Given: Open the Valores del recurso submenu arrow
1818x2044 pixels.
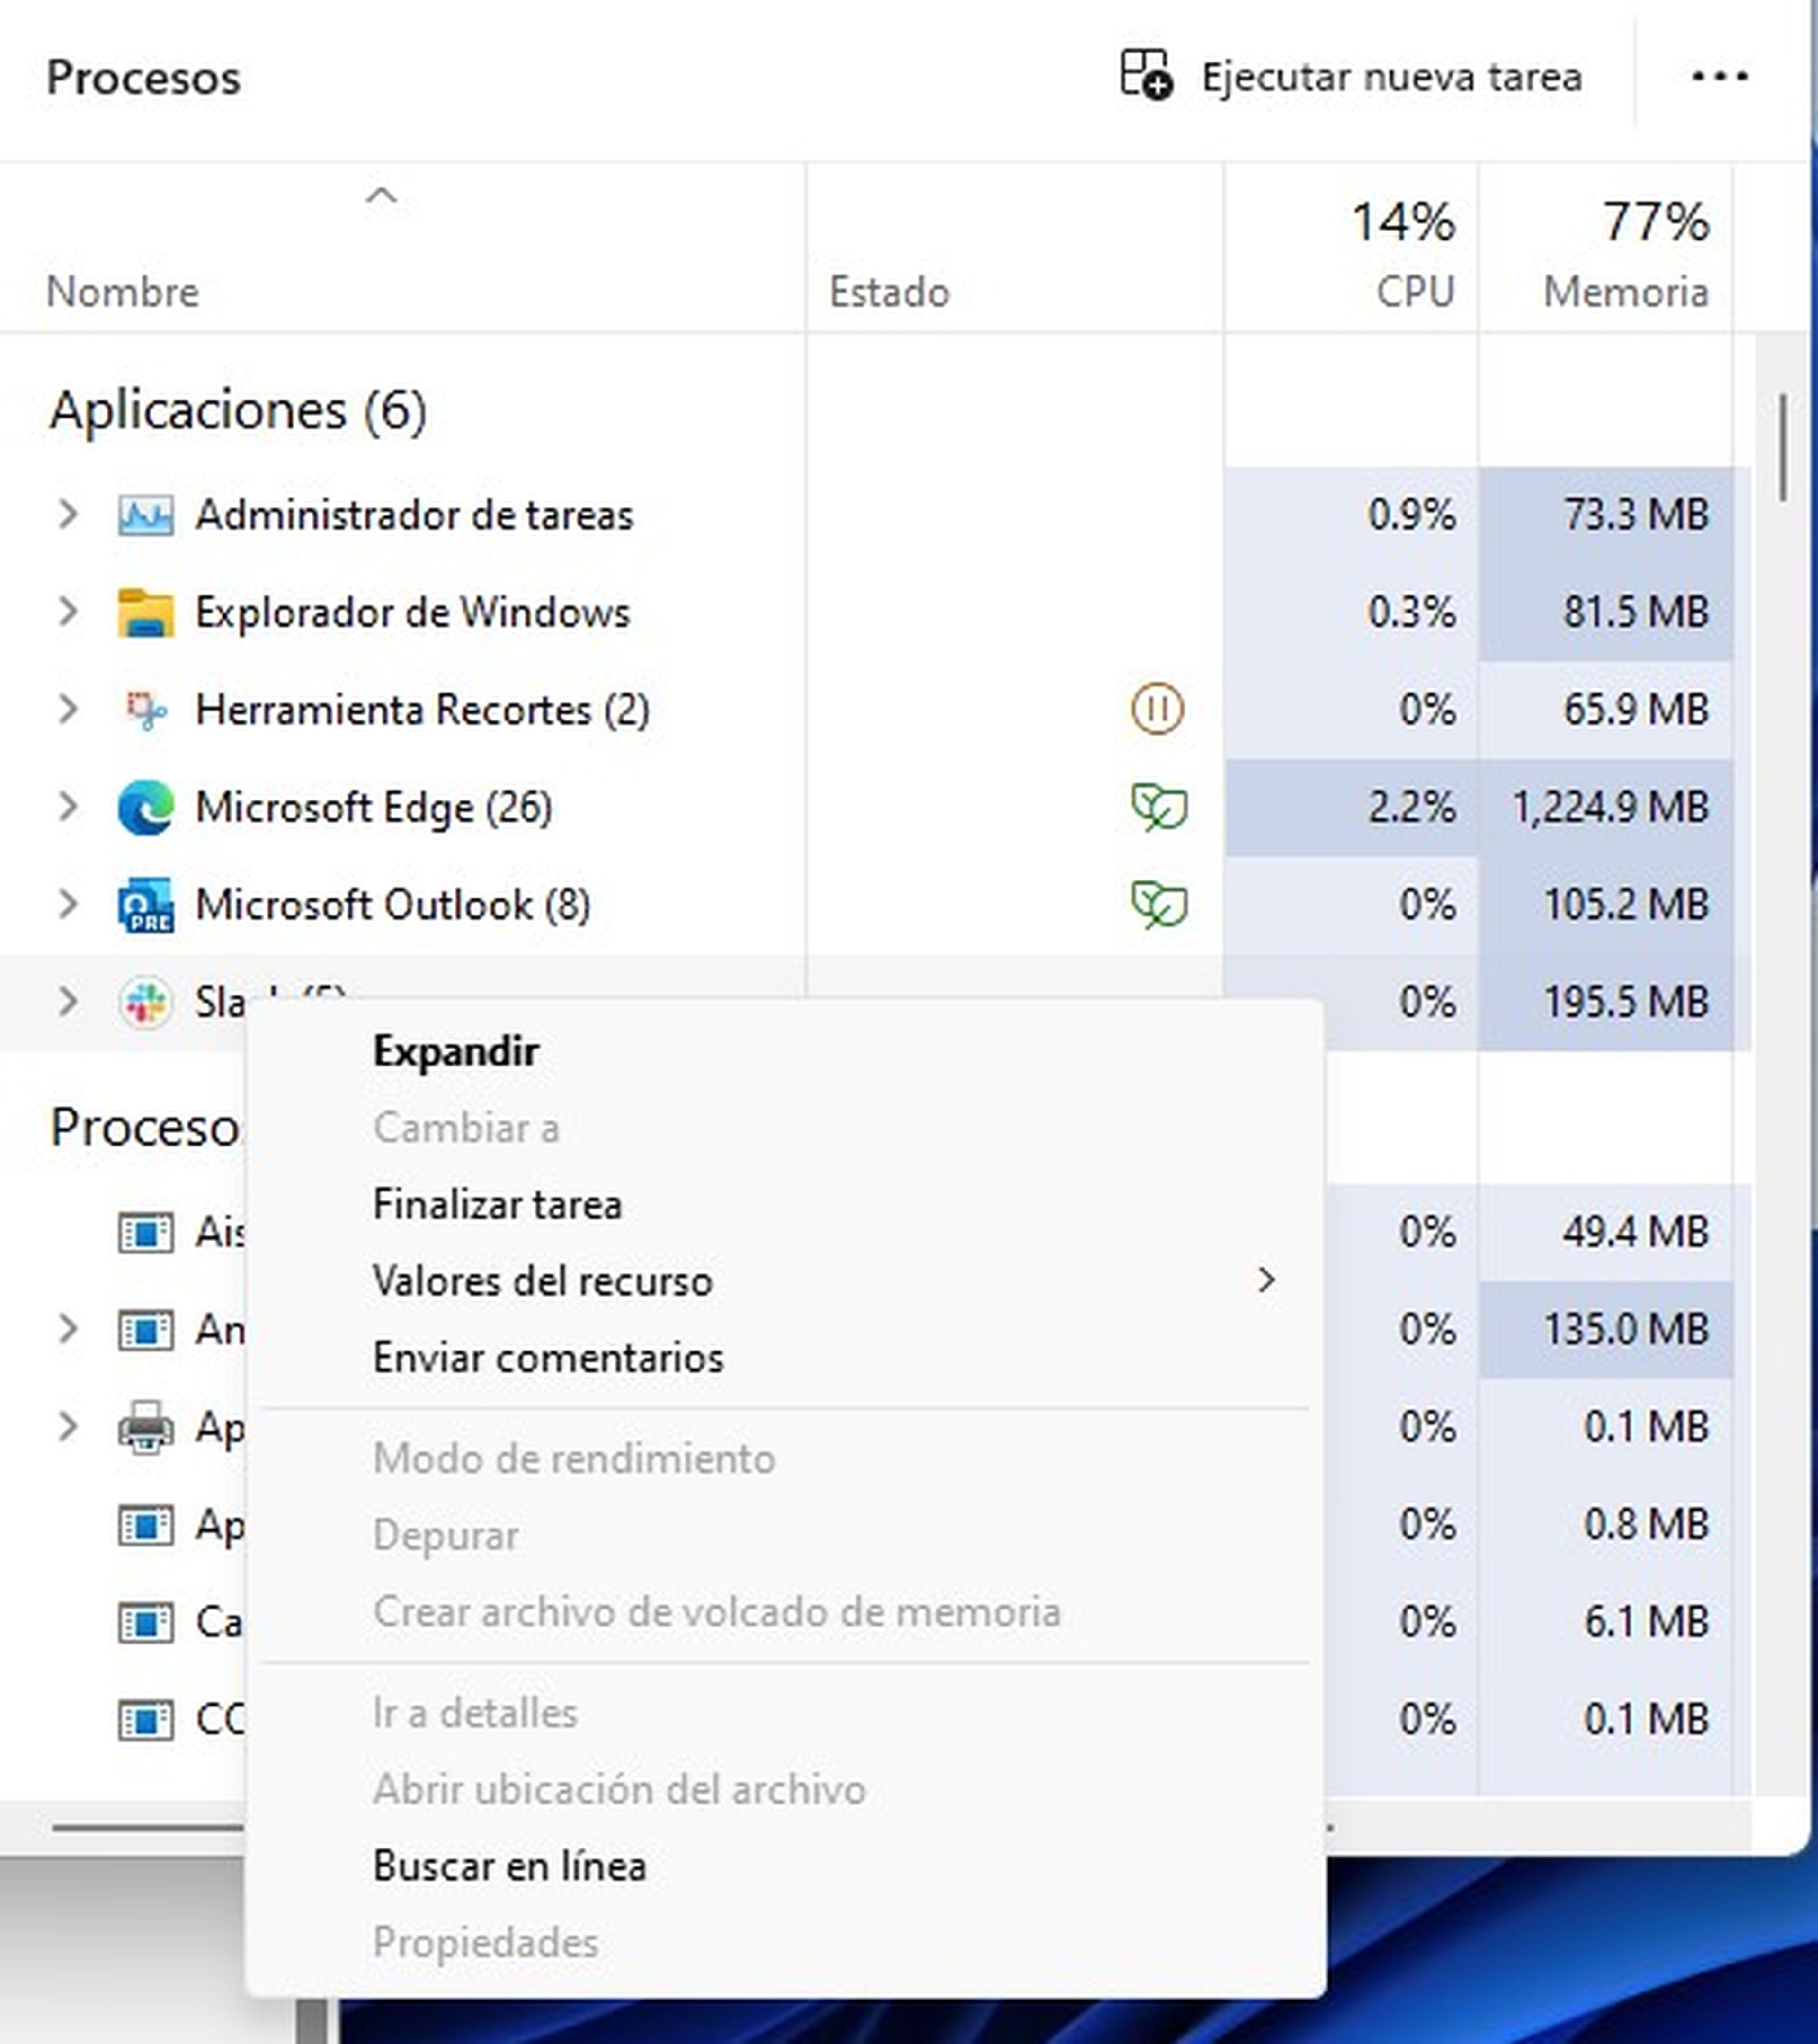Looking at the screenshot, I should point(1266,1280).
